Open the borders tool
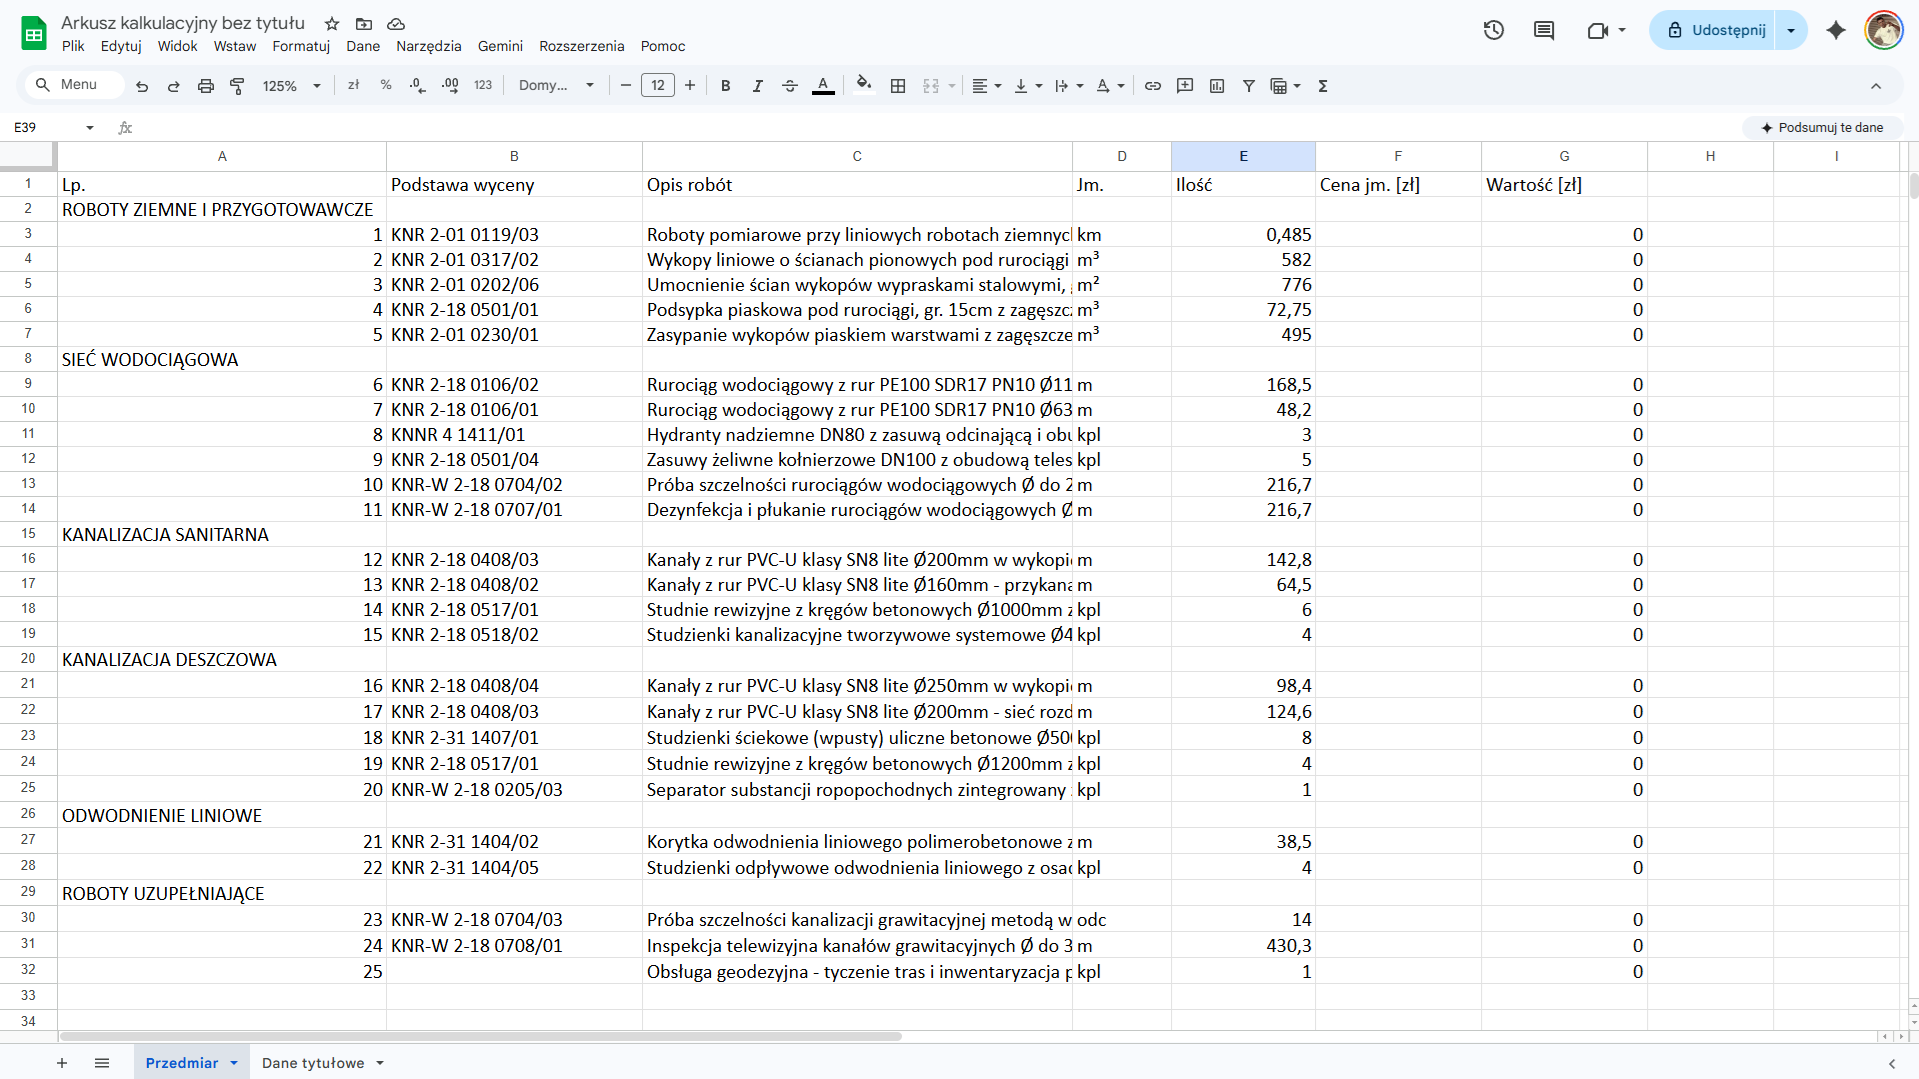The image size is (1919, 1079). 898,86
